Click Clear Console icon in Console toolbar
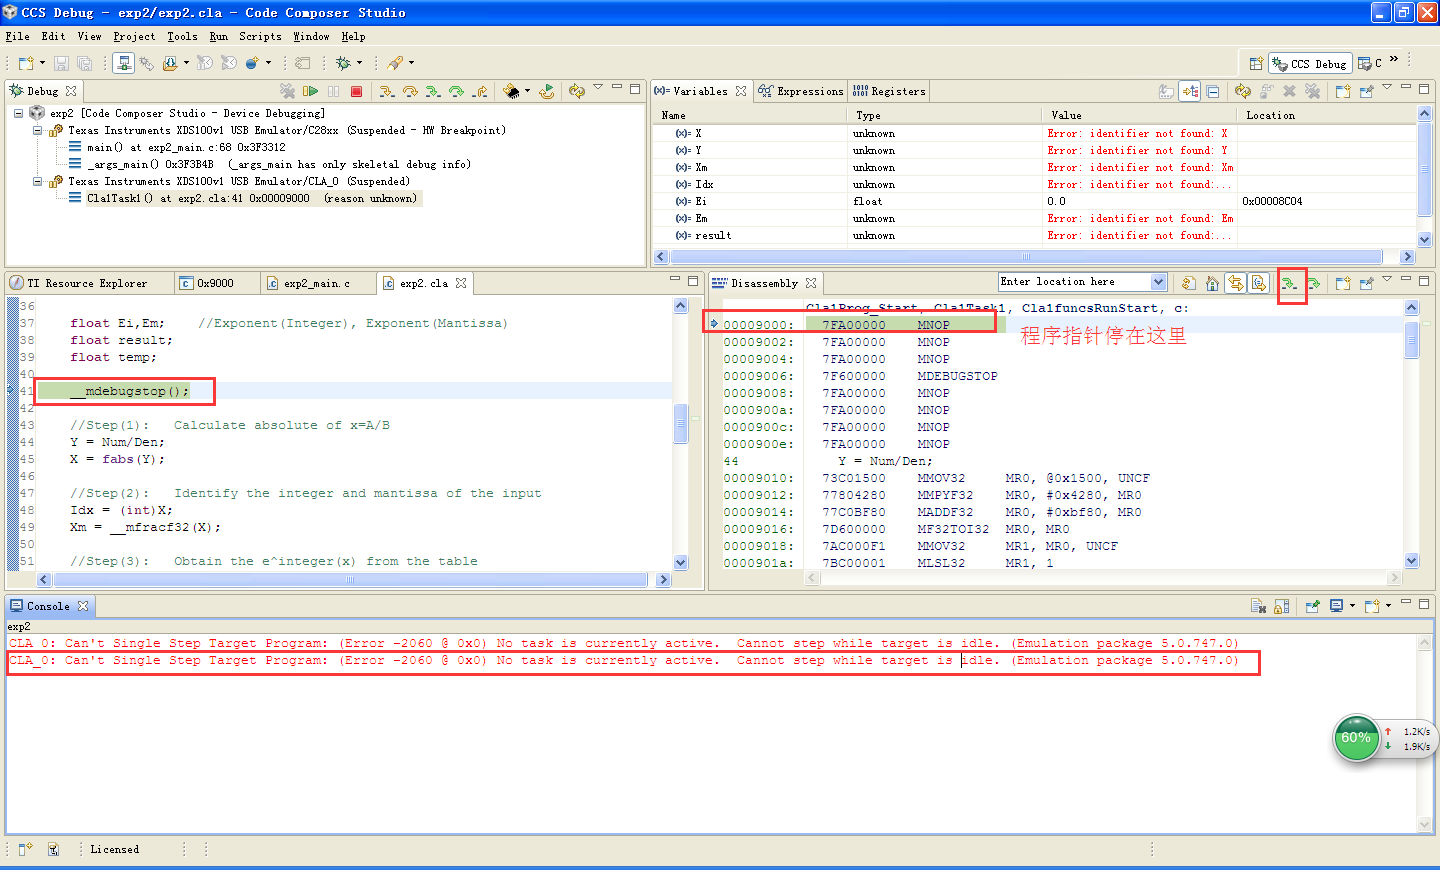The height and width of the screenshot is (870, 1440). point(1258,606)
